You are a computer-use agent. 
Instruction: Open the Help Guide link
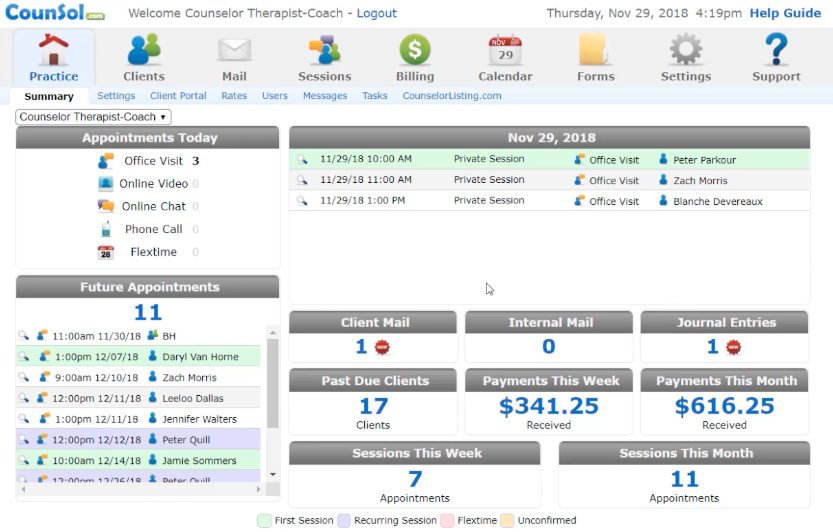785,14
